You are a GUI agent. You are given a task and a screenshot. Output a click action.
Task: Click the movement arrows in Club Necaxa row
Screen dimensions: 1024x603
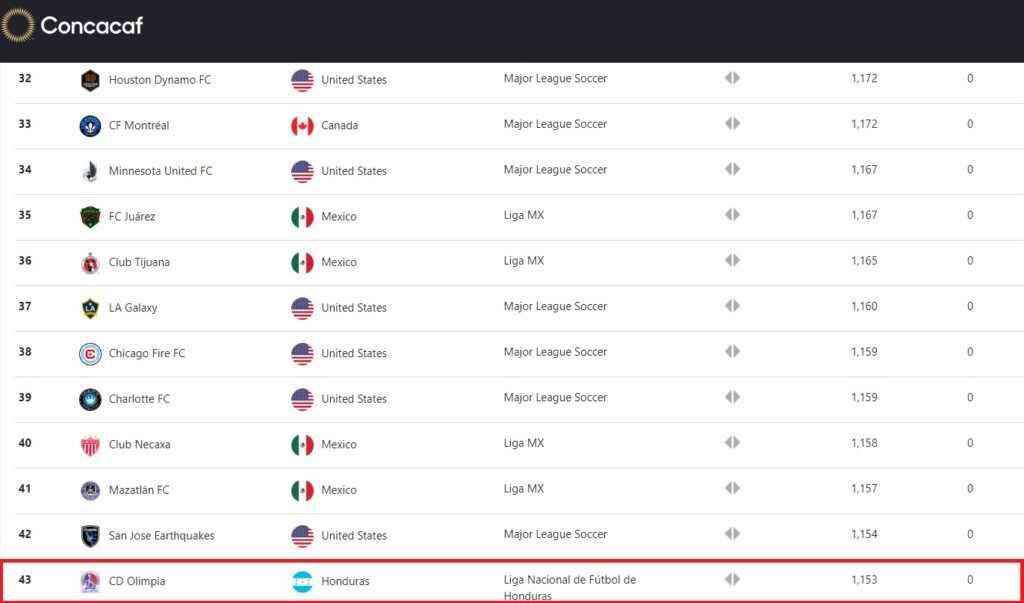(x=732, y=443)
